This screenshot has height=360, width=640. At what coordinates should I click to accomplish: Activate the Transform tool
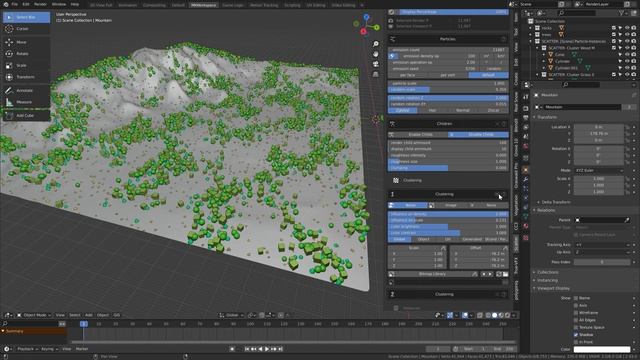coord(27,77)
